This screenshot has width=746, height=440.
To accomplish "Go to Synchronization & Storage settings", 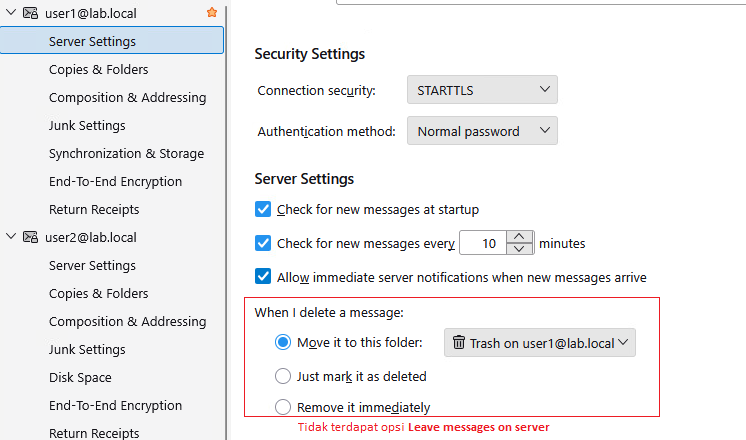I will click(x=126, y=154).
